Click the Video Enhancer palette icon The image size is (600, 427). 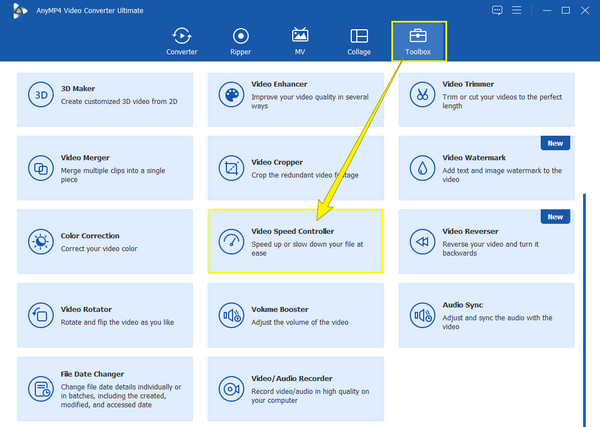pyautogui.click(x=231, y=95)
